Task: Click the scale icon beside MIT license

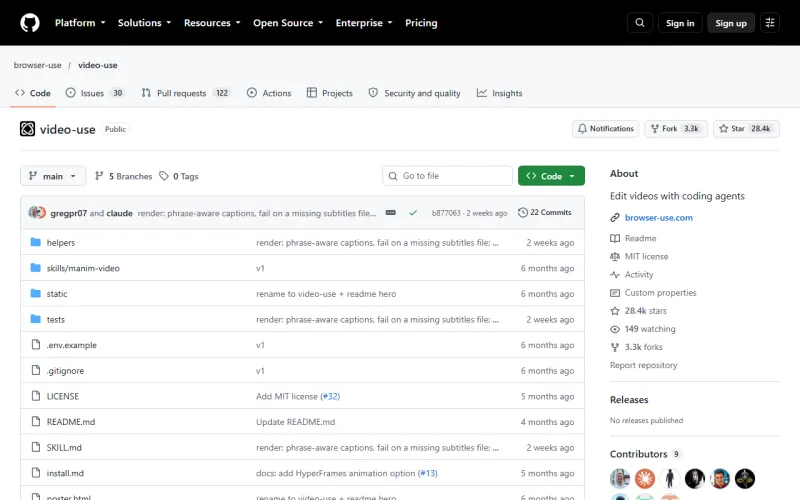Action: 615,257
